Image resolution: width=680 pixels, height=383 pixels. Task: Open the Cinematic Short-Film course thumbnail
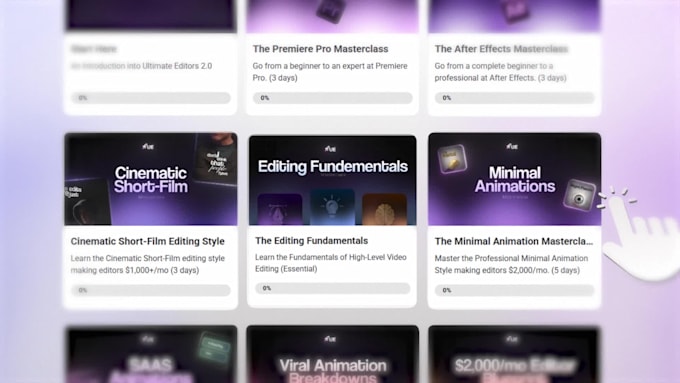coord(151,179)
